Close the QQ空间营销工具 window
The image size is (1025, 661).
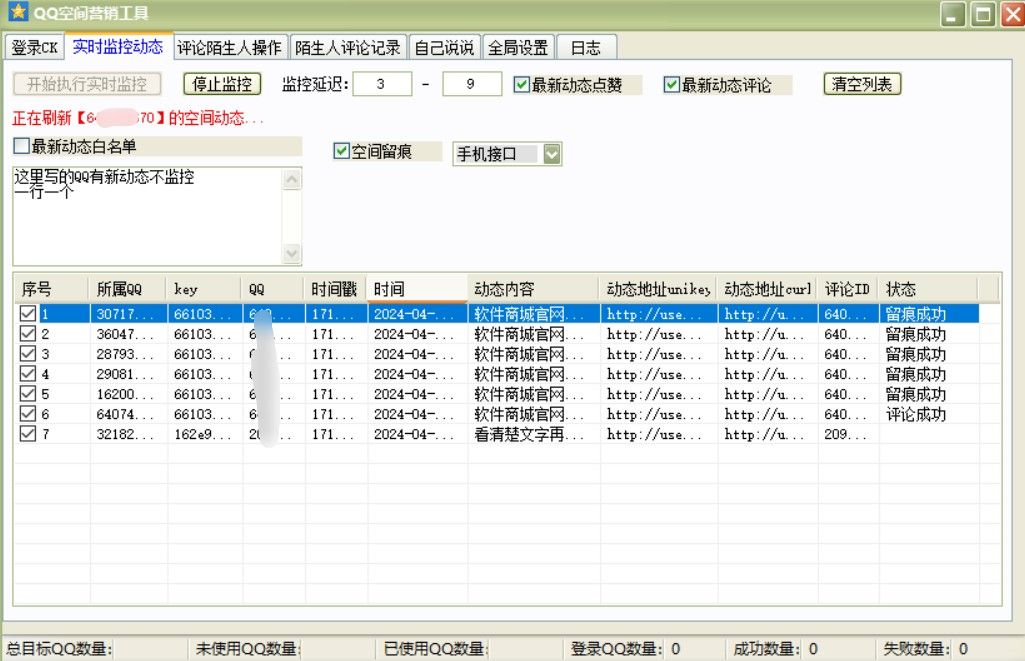(1012, 14)
